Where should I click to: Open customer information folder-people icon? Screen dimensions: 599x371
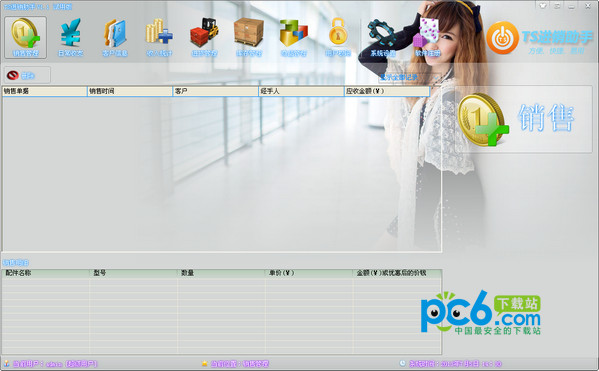[115, 37]
